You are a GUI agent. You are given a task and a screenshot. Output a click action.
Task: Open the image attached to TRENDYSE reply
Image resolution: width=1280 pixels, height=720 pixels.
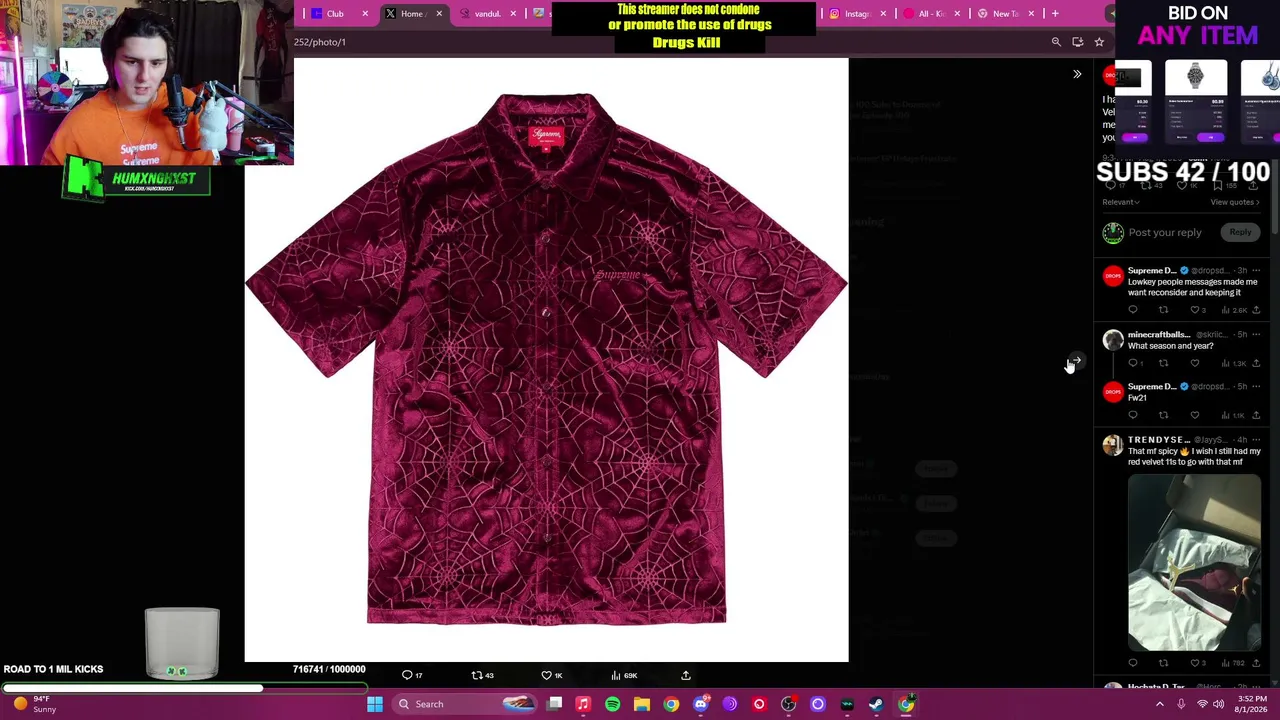[1195, 563]
